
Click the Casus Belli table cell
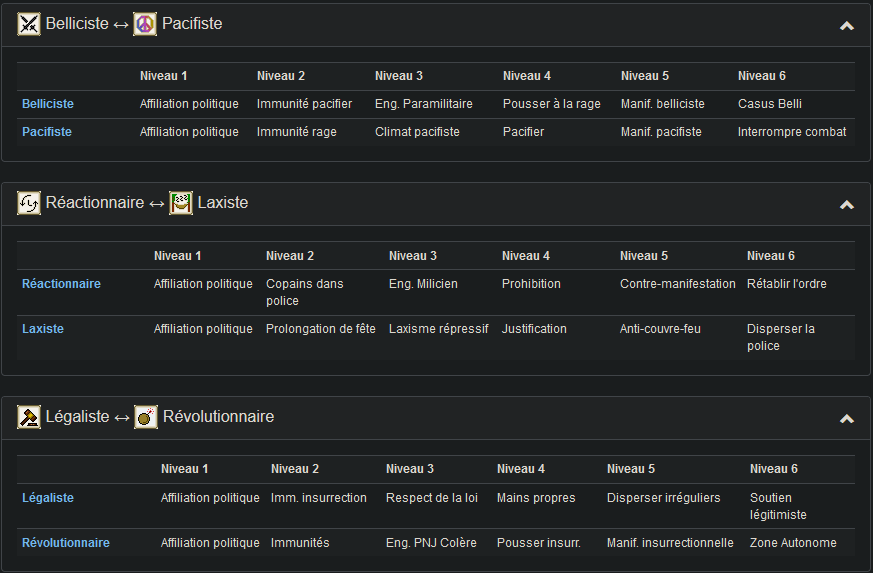pos(770,104)
